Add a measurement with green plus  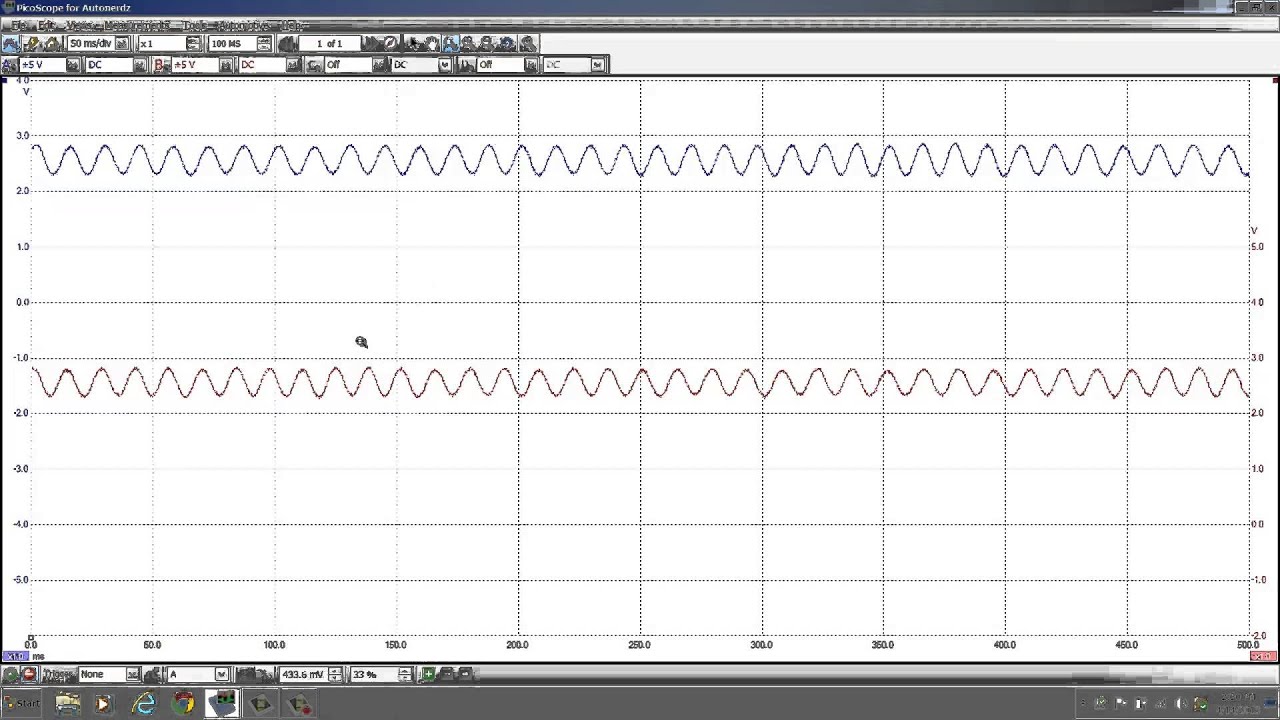click(428, 675)
